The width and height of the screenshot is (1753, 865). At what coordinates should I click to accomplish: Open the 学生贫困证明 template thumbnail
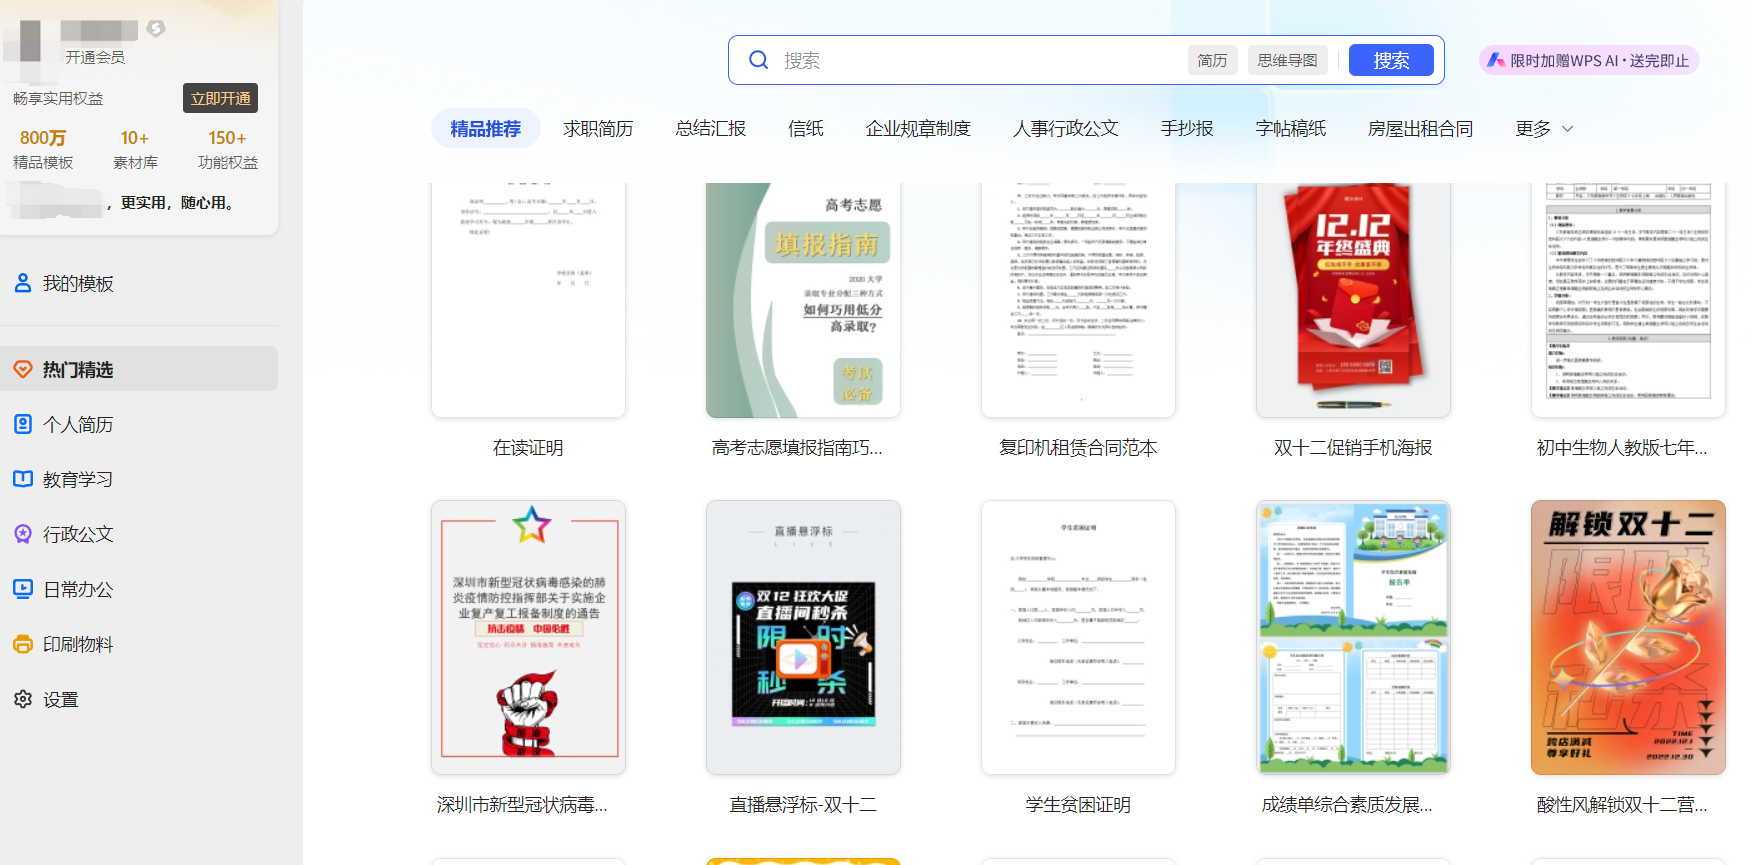coord(1078,637)
